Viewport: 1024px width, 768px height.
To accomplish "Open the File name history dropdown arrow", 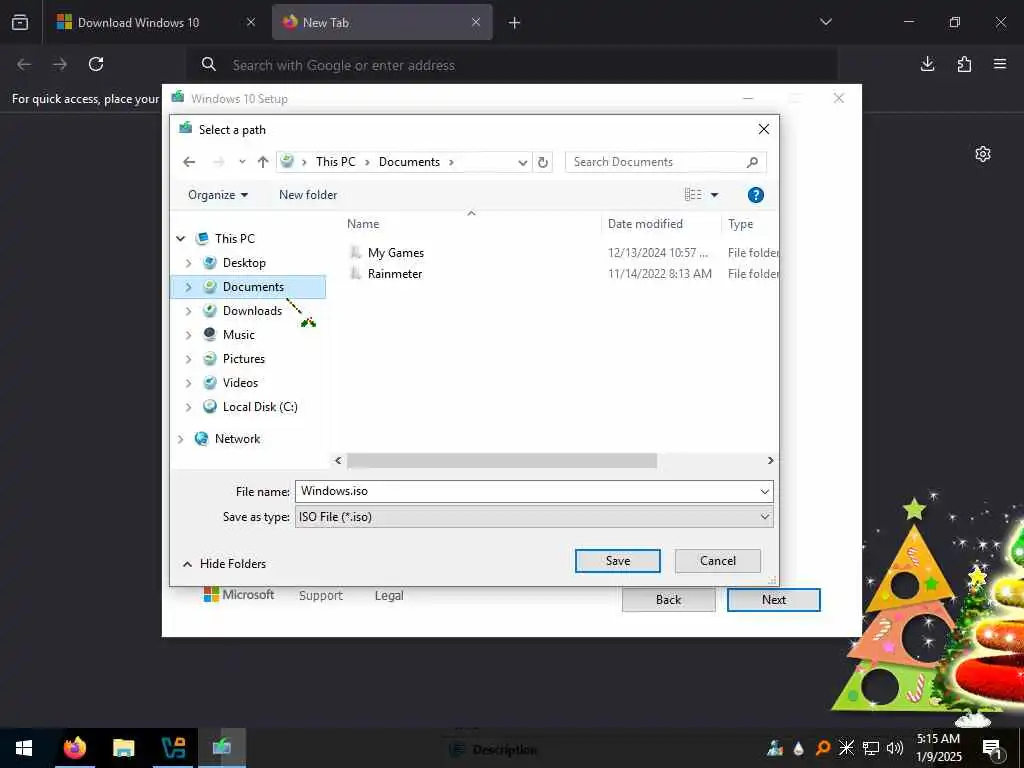I will pyautogui.click(x=765, y=491).
